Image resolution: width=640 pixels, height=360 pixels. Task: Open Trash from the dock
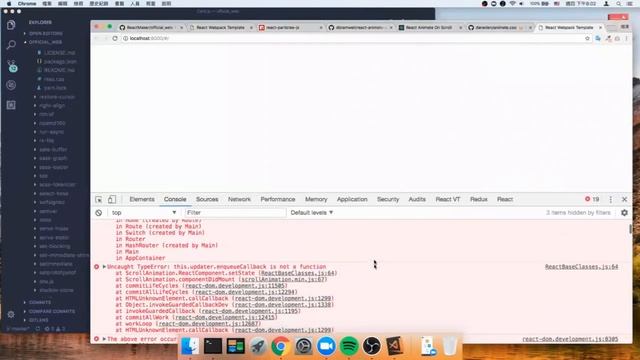(450, 346)
